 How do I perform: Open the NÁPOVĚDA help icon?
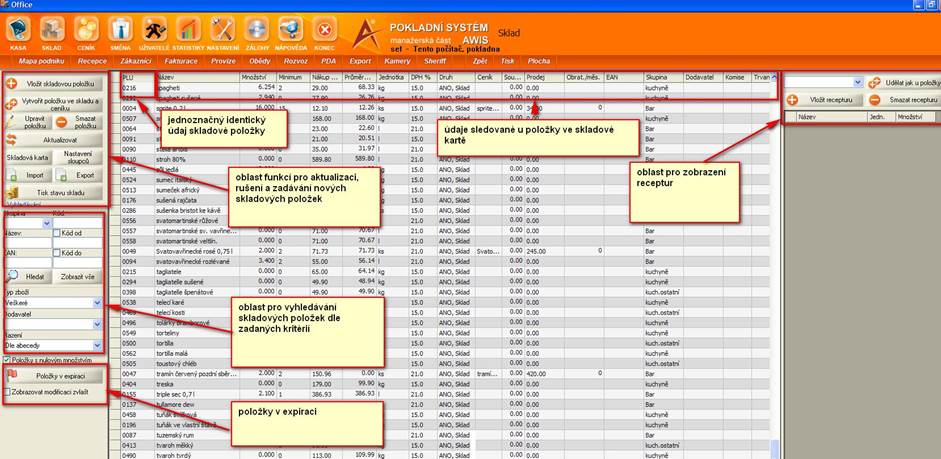tap(291, 30)
